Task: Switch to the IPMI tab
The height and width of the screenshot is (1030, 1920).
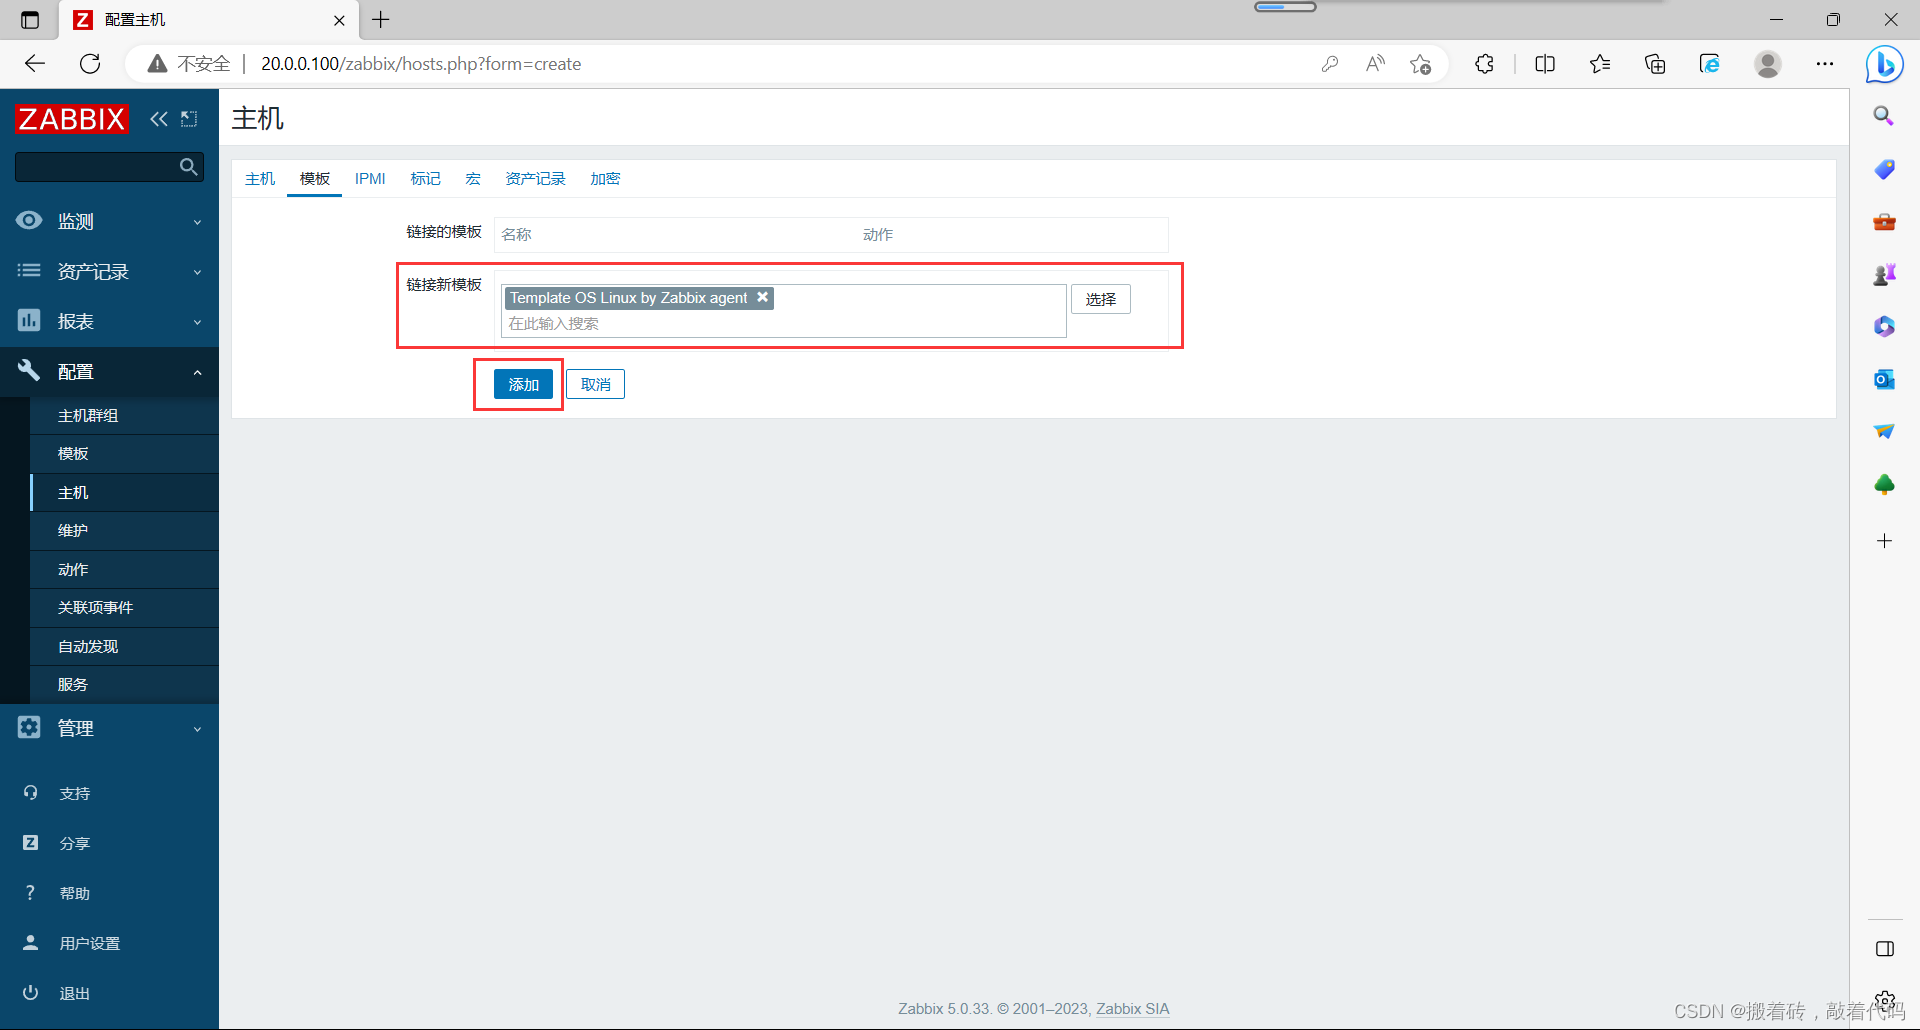Action: tap(370, 178)
